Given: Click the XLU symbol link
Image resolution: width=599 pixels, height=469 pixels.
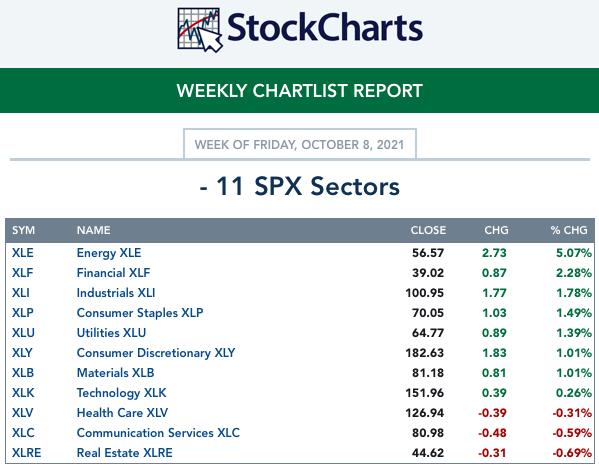Looking at the screenshot, I should (23, 333).
